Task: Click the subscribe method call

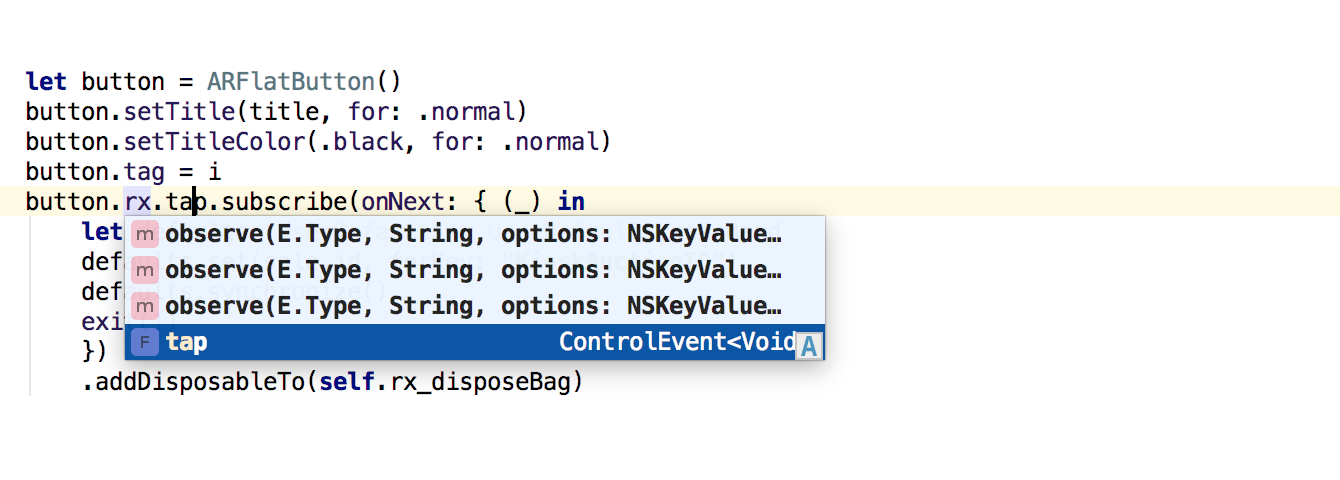Action: point(284,201)
